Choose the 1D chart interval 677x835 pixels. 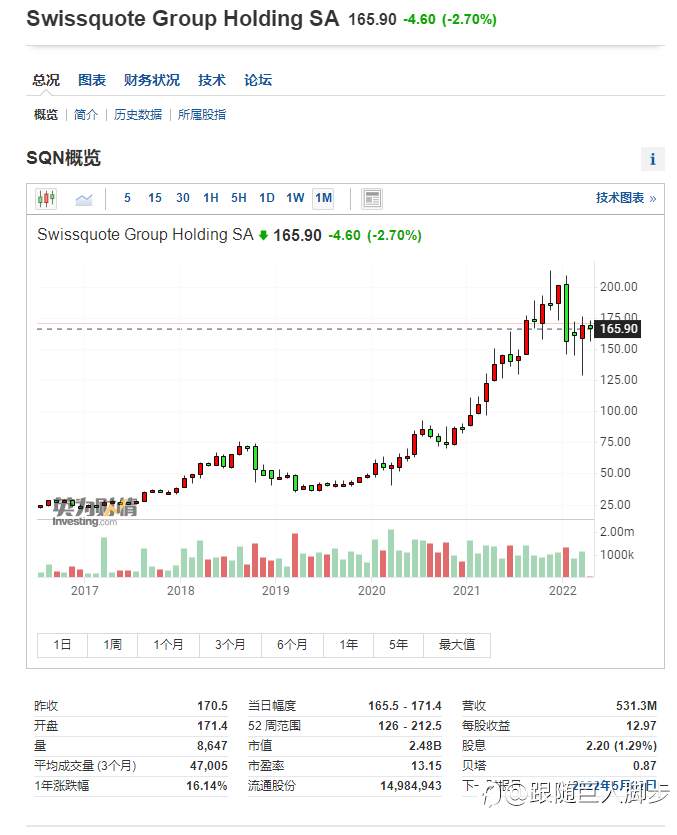pyautogui.click(x=267, y=198)
